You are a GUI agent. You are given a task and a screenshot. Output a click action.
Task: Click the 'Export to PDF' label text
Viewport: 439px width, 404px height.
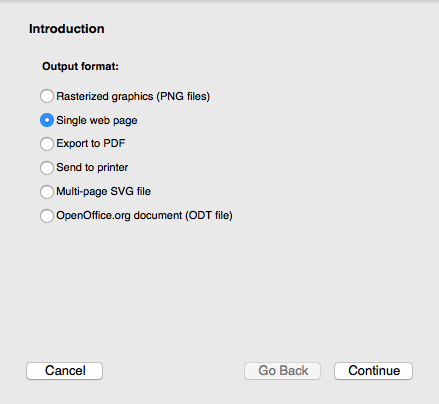pyautogui.click(x=91, y=143)
